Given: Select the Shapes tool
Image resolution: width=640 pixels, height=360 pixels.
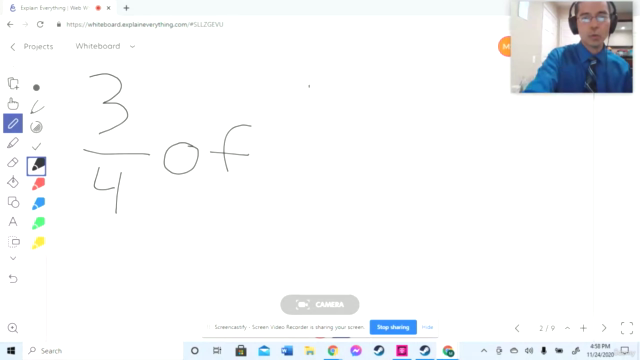Looking at the screenshot, I should 13,202.
